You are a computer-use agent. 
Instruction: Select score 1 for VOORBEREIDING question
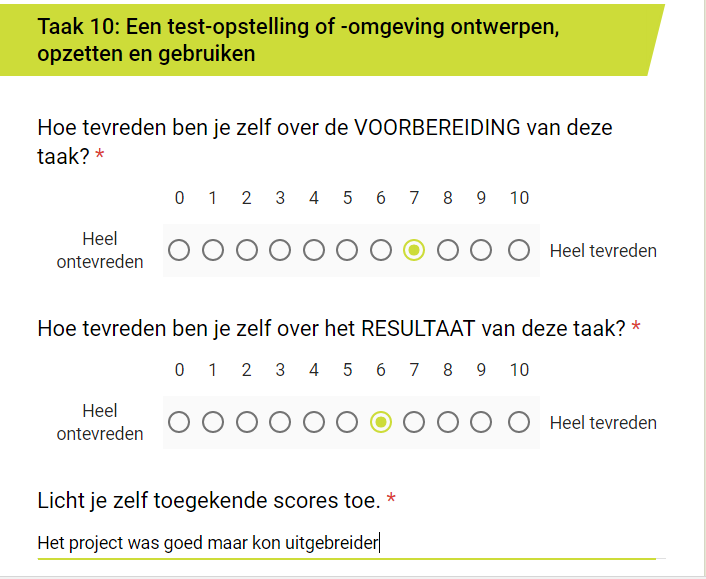point(213,250)
